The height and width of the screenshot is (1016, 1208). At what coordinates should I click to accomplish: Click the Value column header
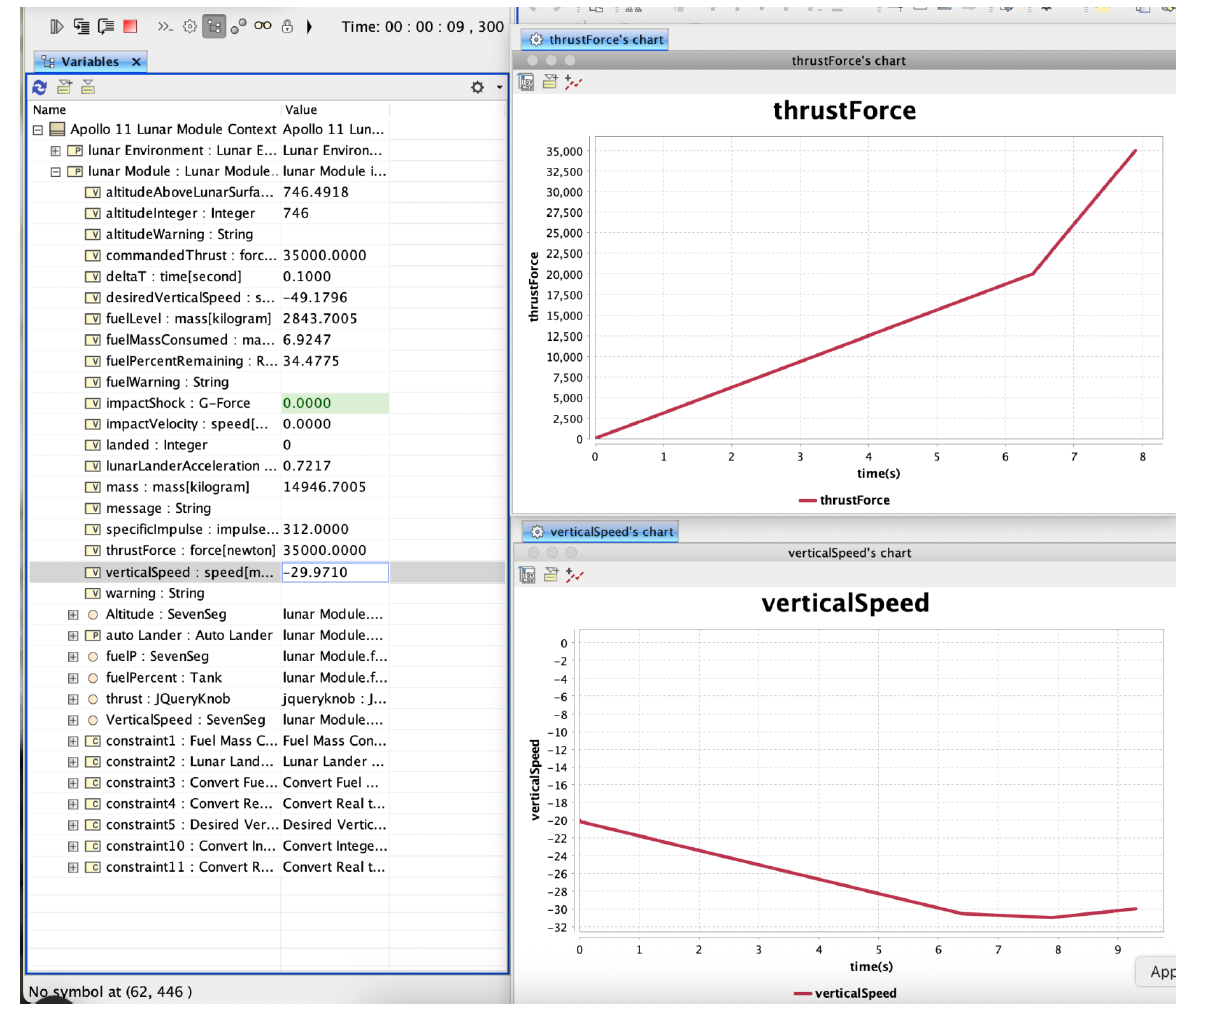301,110
